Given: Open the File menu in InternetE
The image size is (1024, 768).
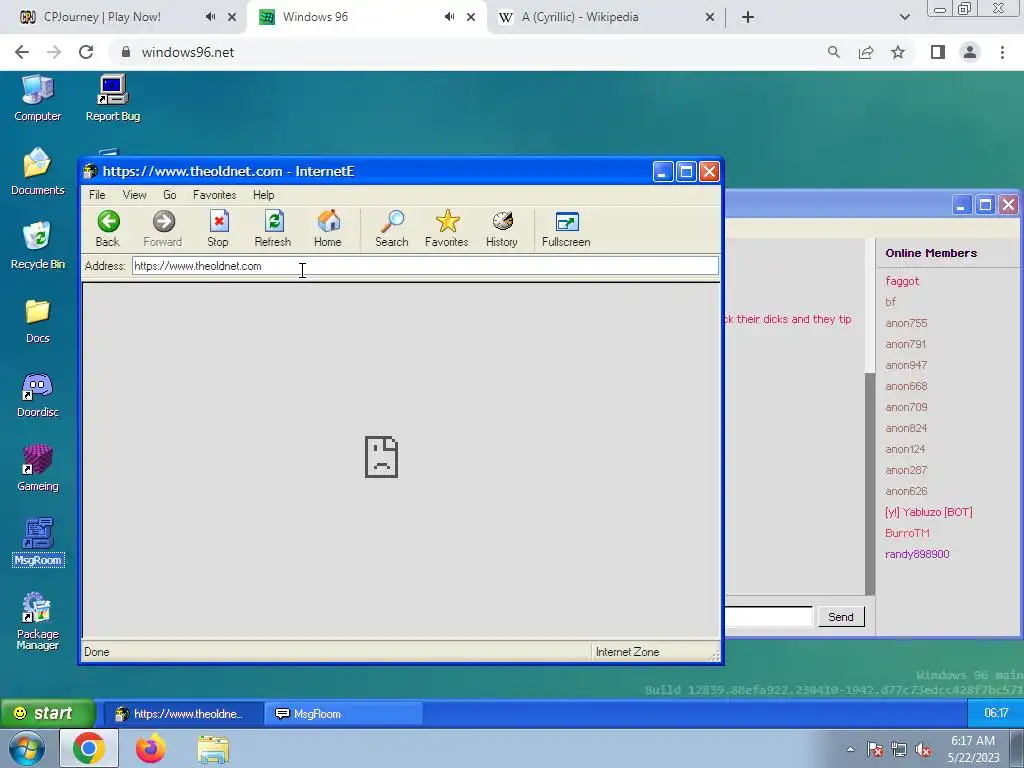Looking at the screenshot, I should click(x=97, y=195).
